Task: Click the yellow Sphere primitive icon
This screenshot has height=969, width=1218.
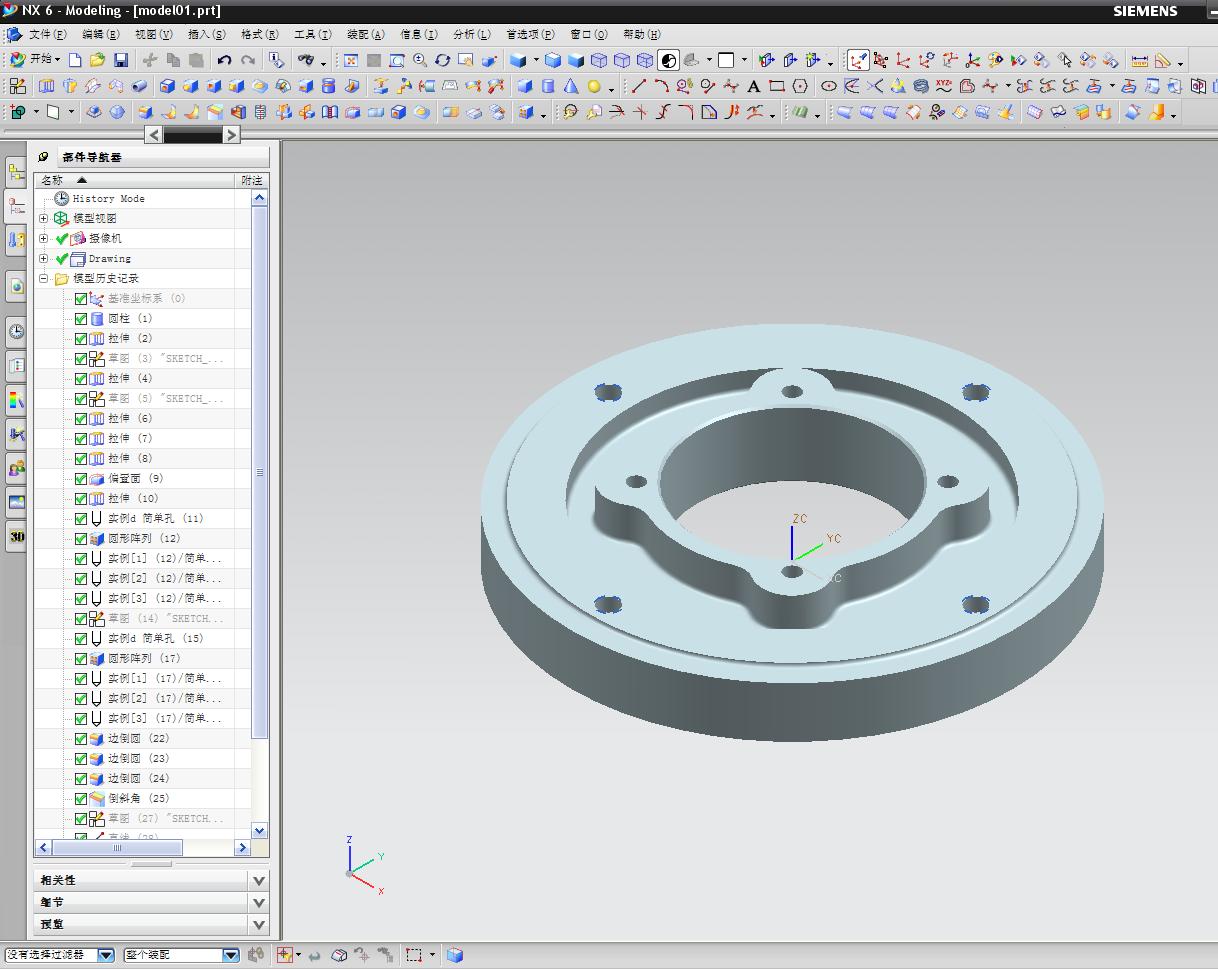Action: [594, 87]
